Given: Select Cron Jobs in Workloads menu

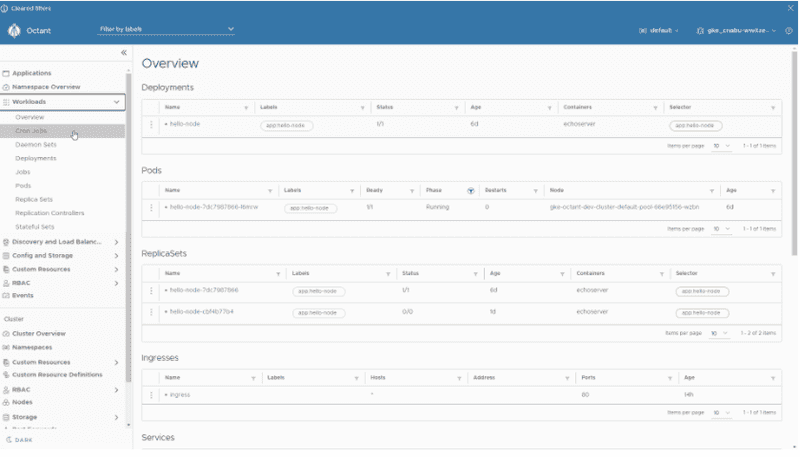Looking at the screenshot, I should point(31,130).
